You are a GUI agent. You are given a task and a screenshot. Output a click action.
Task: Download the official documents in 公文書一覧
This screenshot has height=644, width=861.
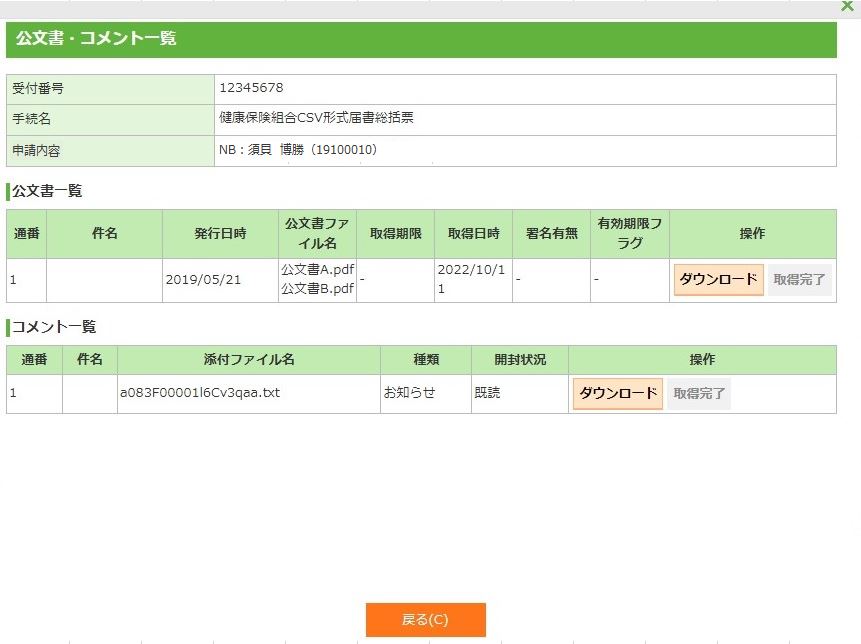(718, 280)
